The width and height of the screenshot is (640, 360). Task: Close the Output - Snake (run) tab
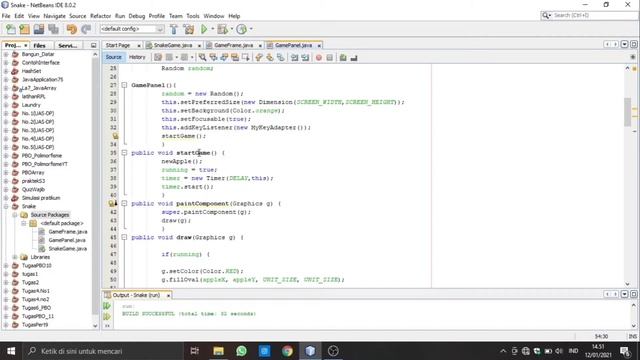click(x=168, y=295)
